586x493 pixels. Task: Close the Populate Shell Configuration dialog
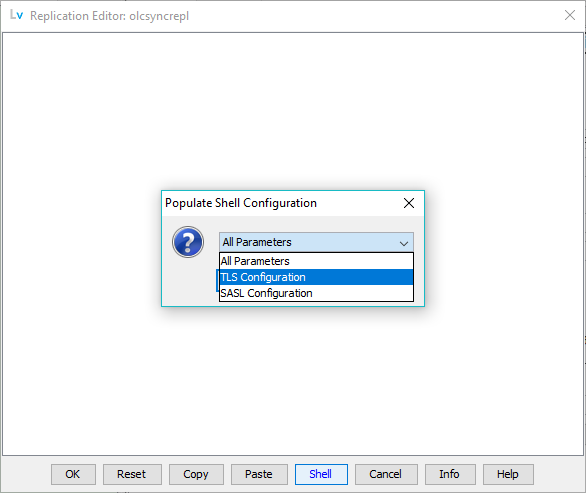pyautogui.click(x=409, y=203)
